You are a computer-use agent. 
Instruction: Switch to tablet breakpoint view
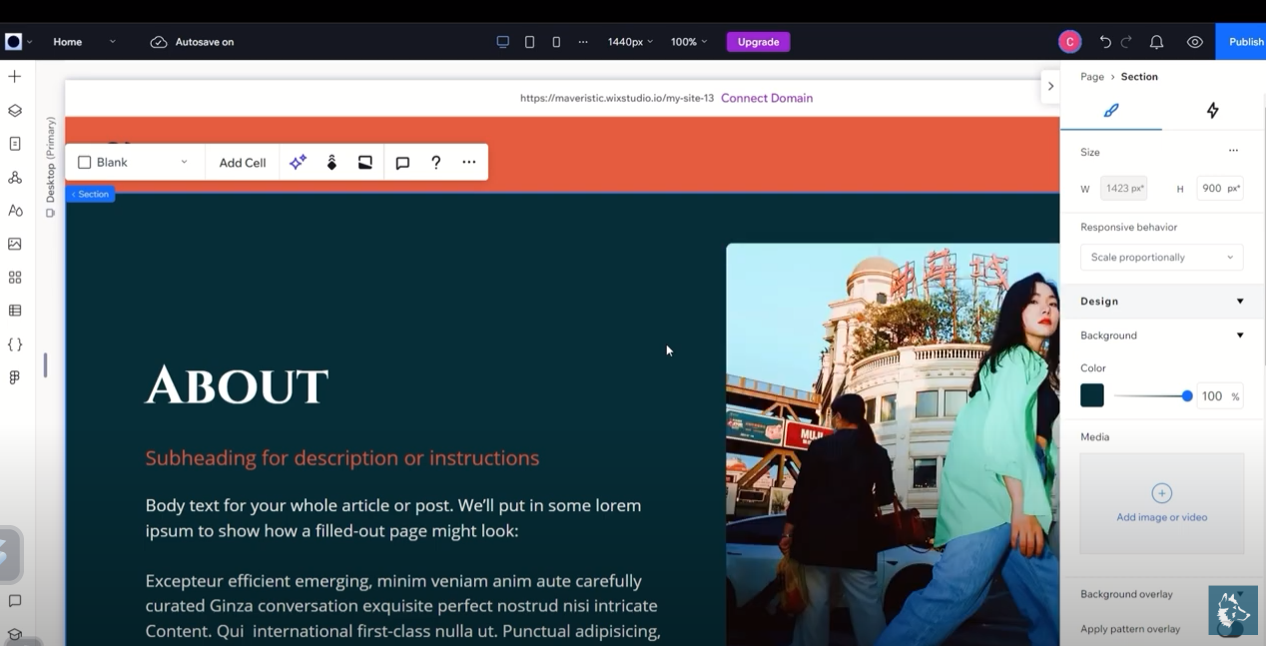point(530,42)
